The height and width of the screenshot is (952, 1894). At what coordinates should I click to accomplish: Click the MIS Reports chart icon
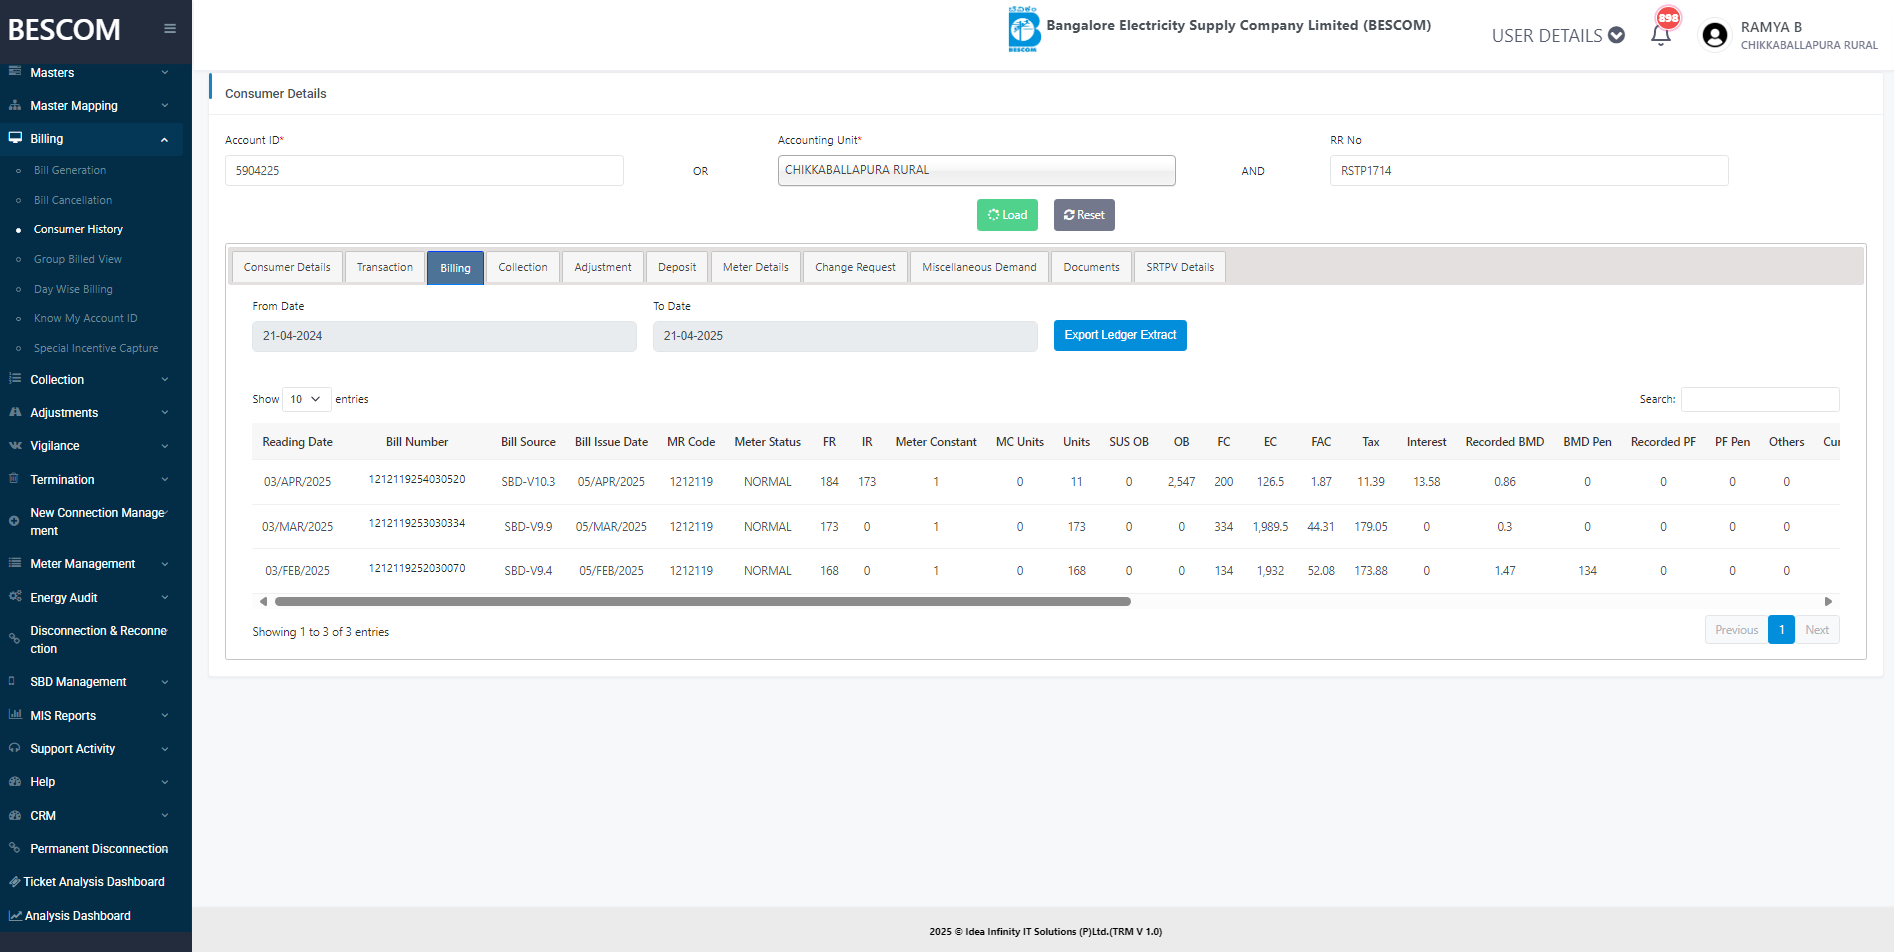15,715
